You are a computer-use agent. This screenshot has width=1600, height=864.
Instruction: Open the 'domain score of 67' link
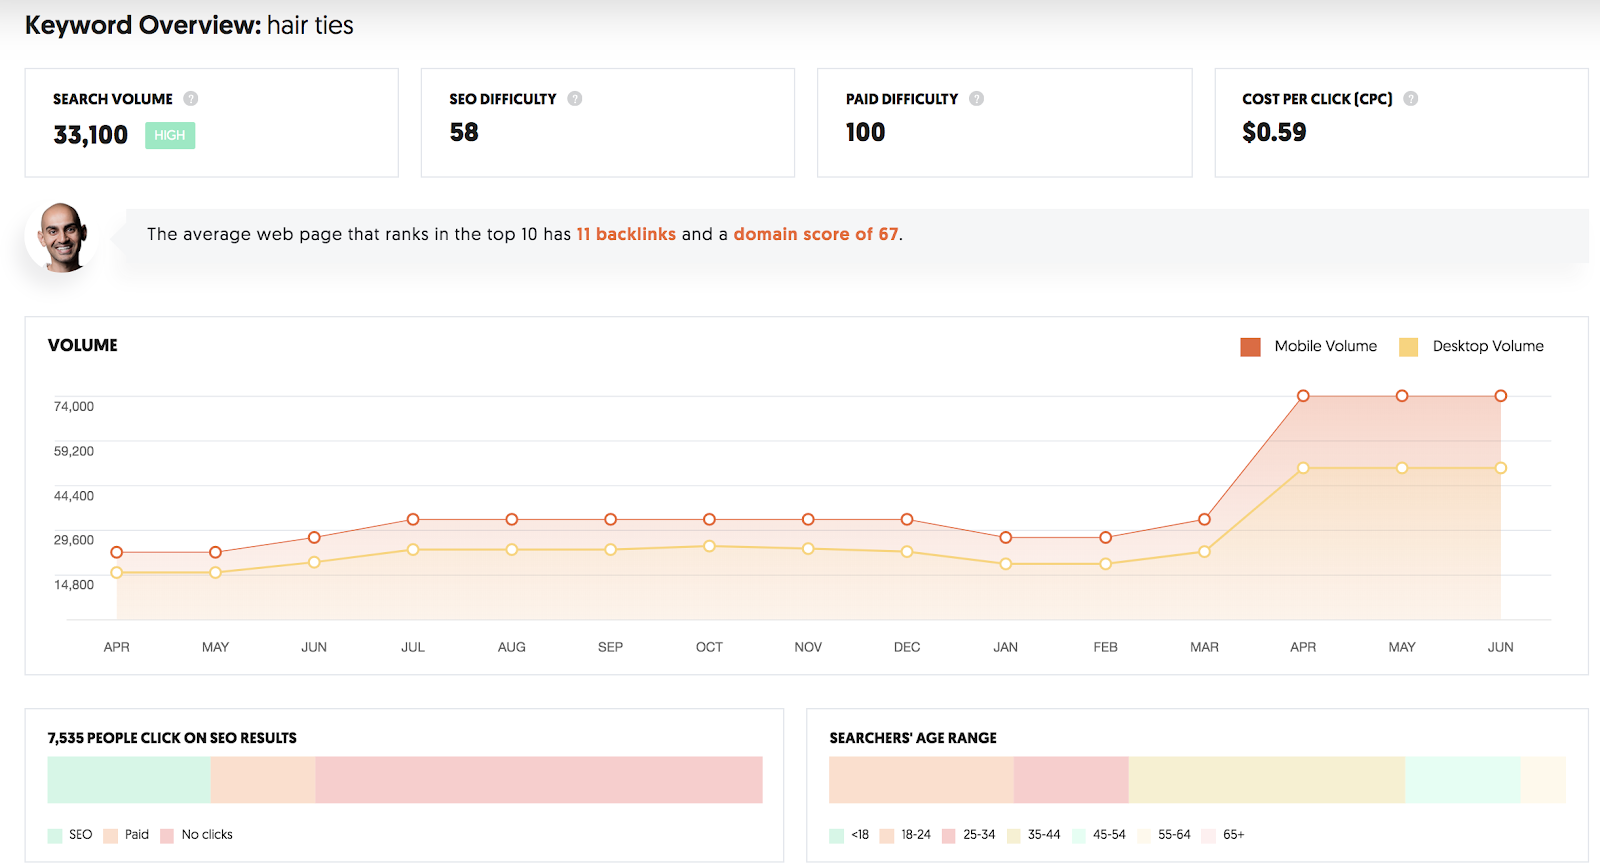tap(816, 234)
